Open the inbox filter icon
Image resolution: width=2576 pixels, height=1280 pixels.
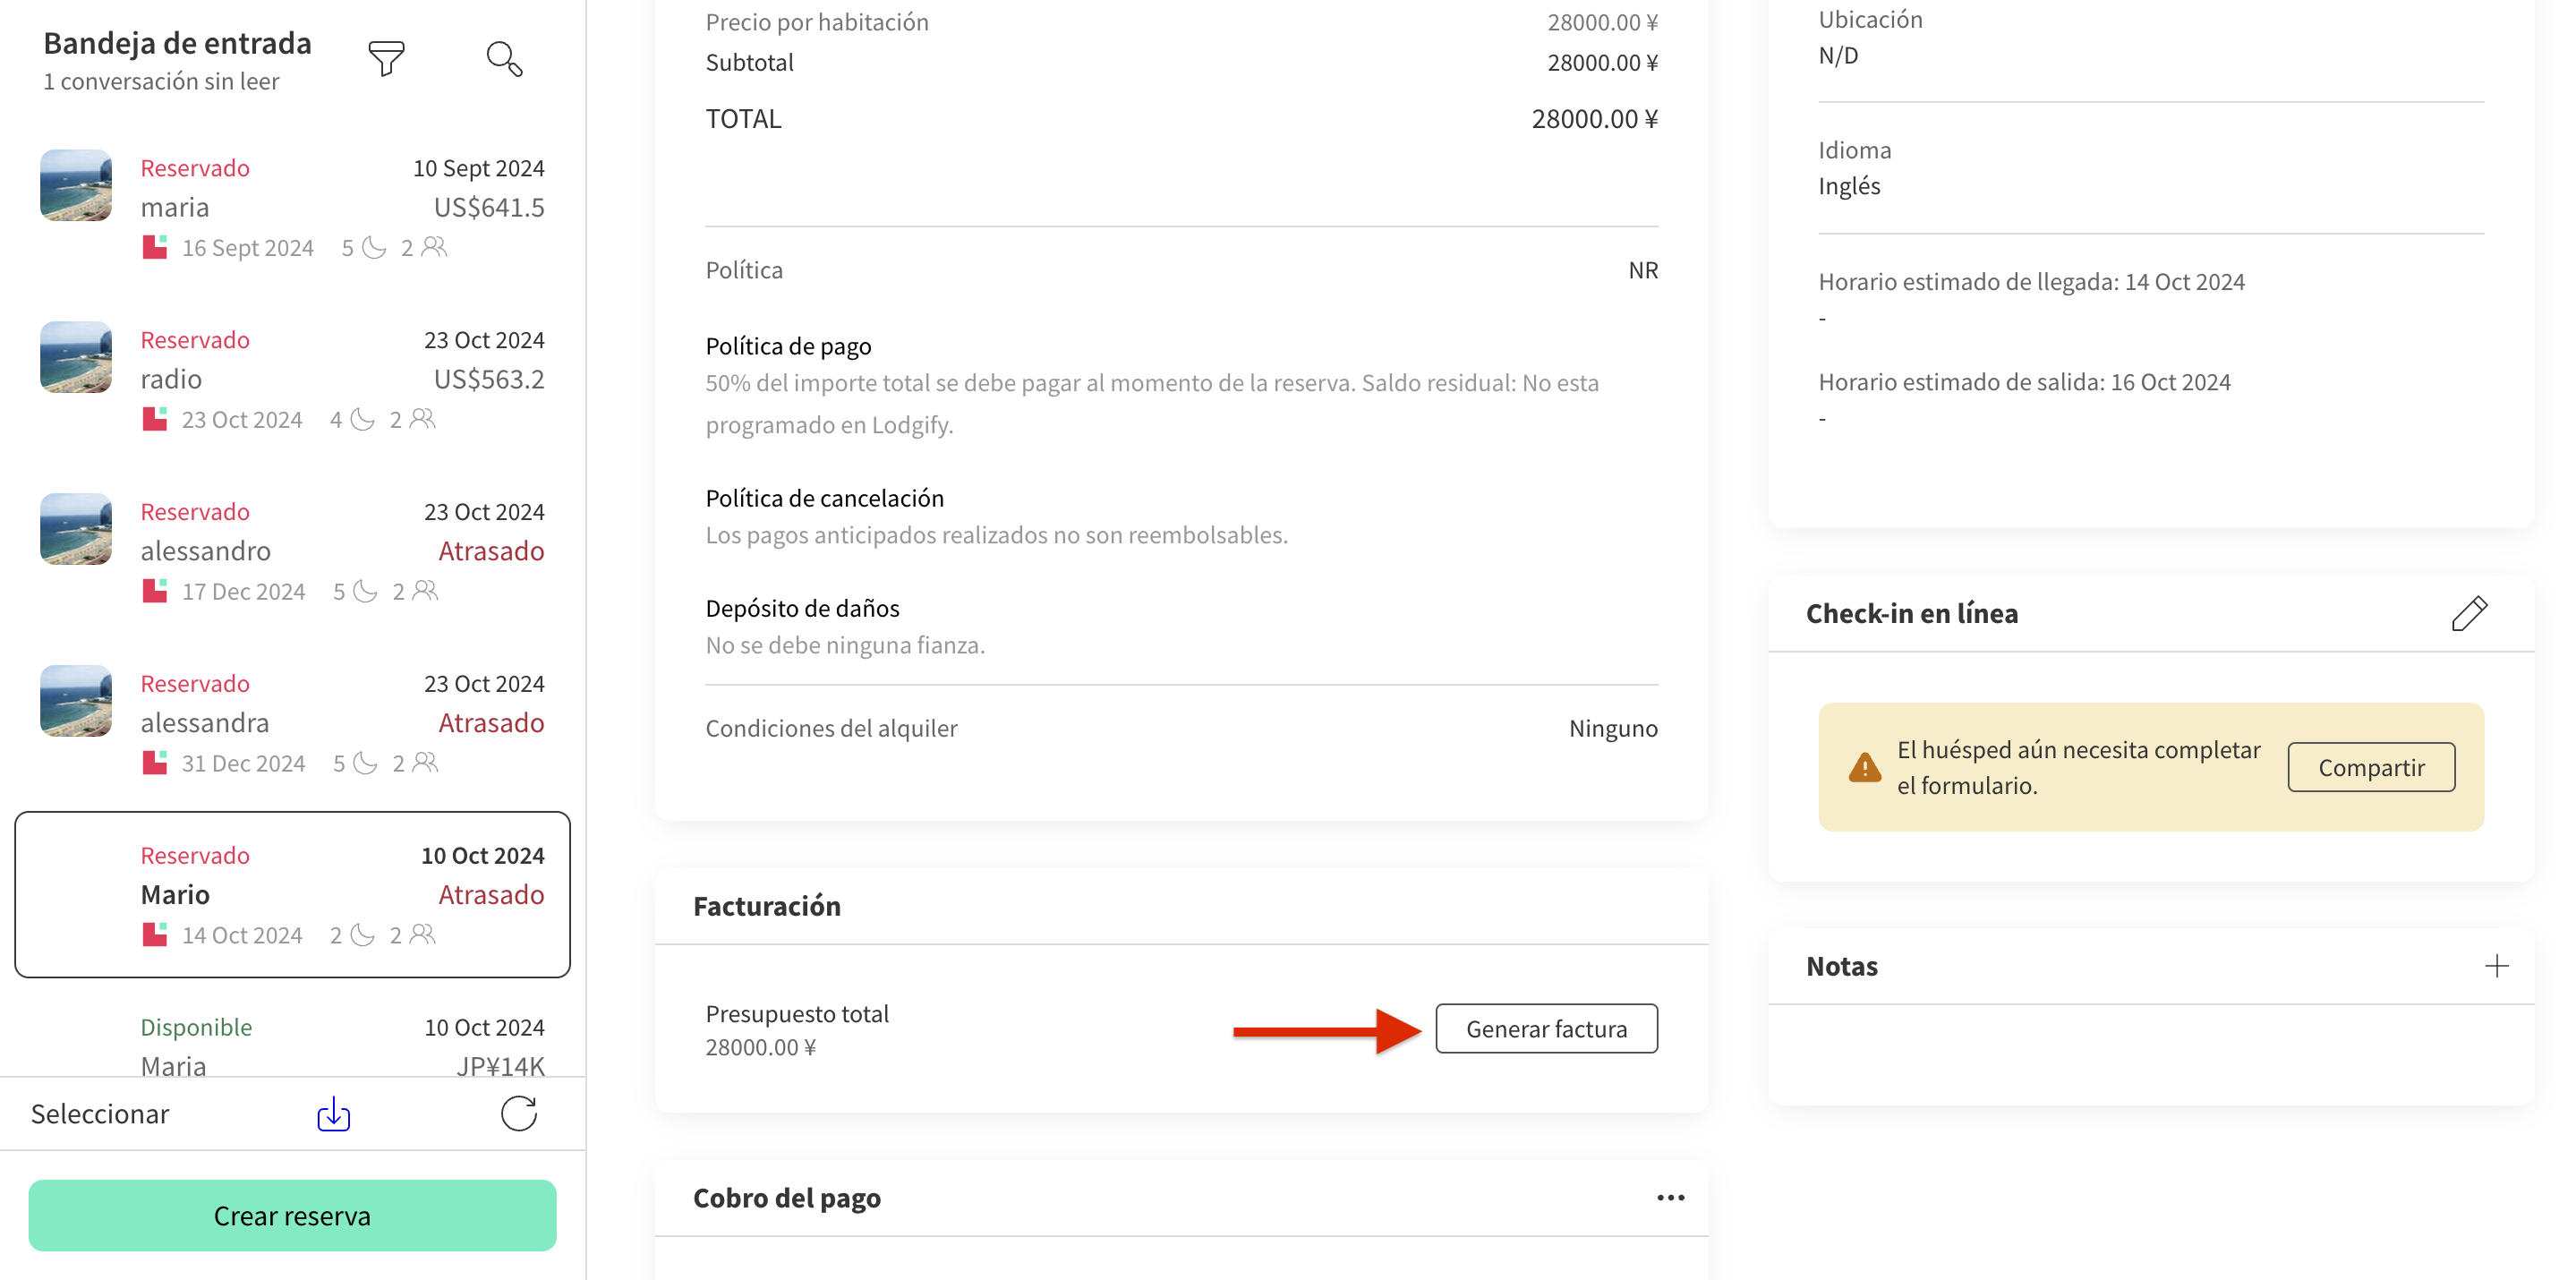tap(386, 58)
